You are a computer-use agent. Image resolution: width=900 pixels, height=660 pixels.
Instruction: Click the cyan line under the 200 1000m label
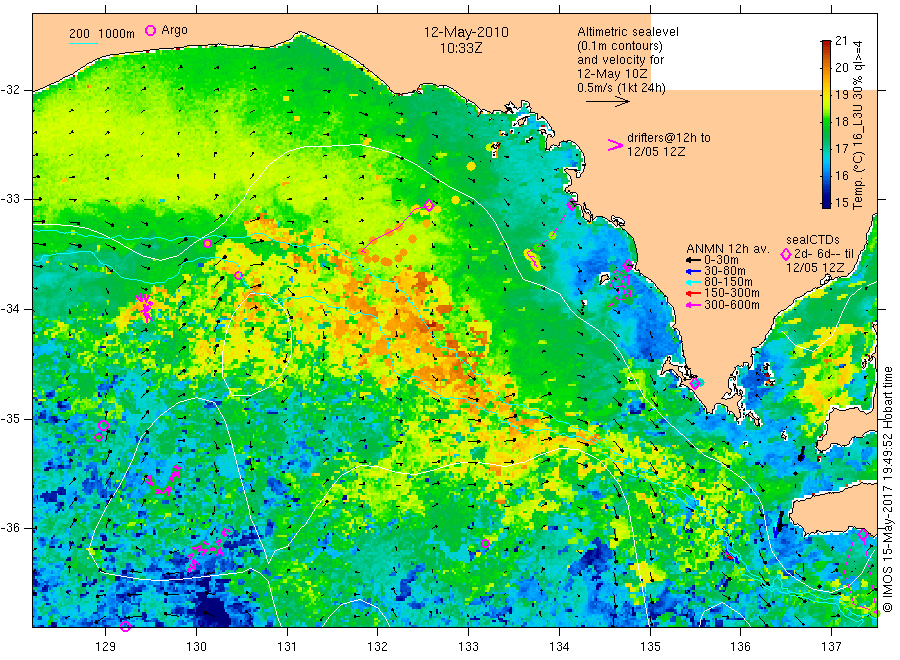[x=83, y=43]
